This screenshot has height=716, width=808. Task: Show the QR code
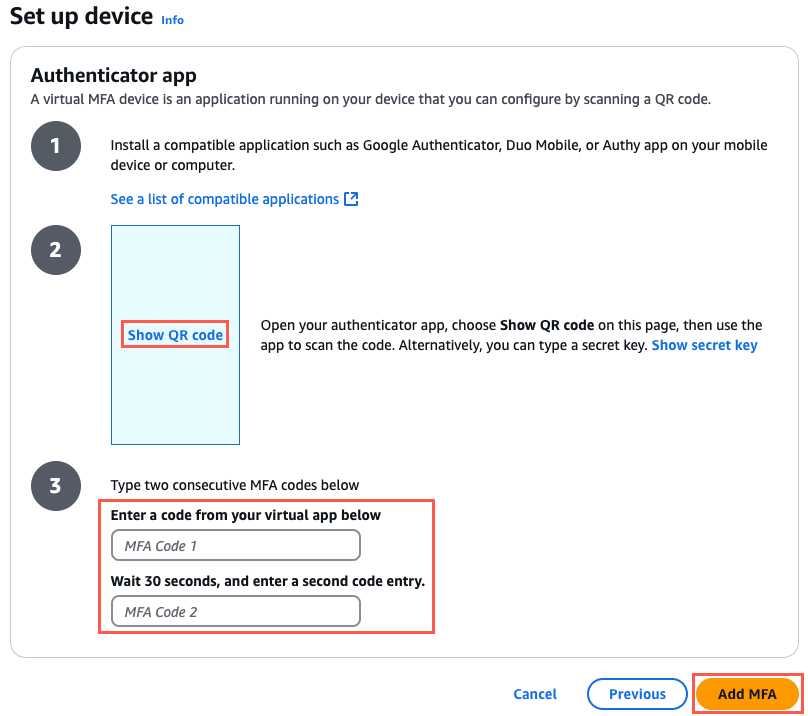point(175,335)
